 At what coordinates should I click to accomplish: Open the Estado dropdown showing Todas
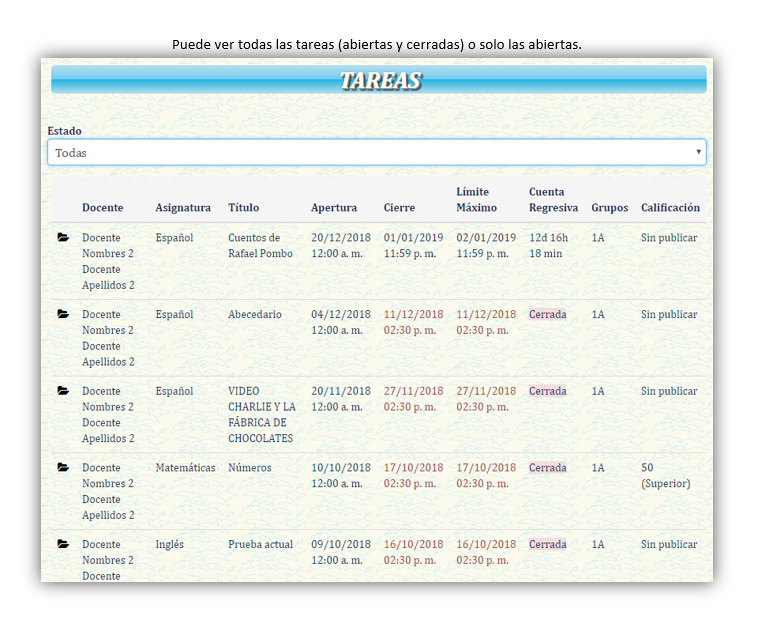[377, 153]
